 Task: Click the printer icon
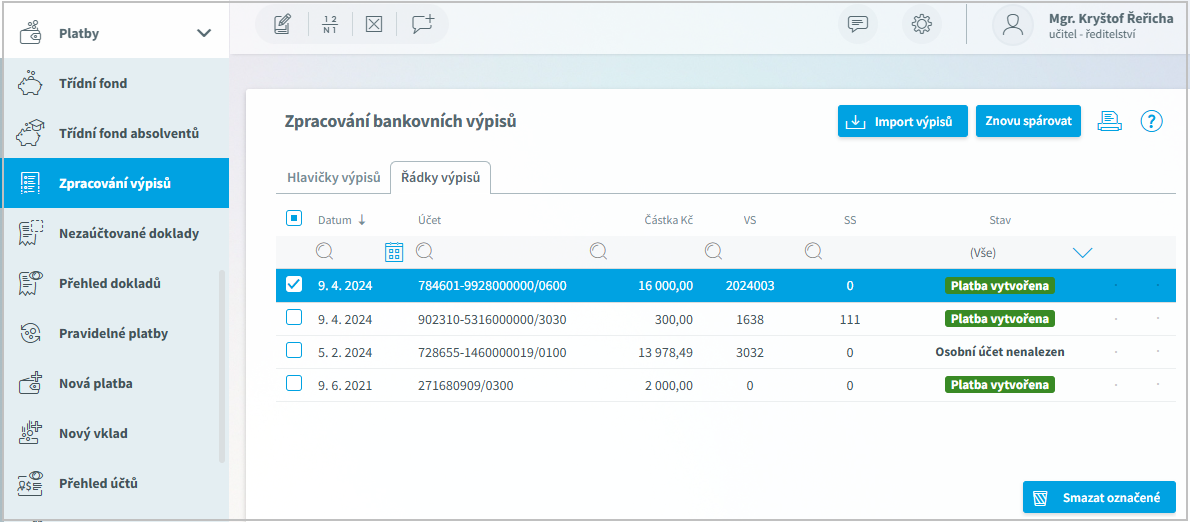point(1110,121)
